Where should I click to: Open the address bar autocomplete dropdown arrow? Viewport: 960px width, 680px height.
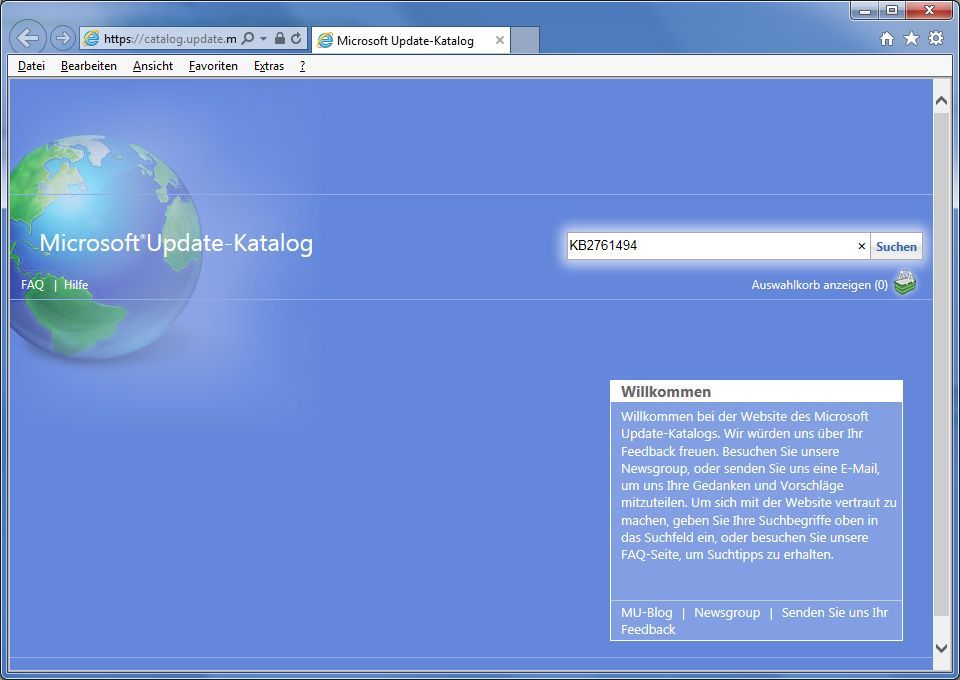point(263,39)
